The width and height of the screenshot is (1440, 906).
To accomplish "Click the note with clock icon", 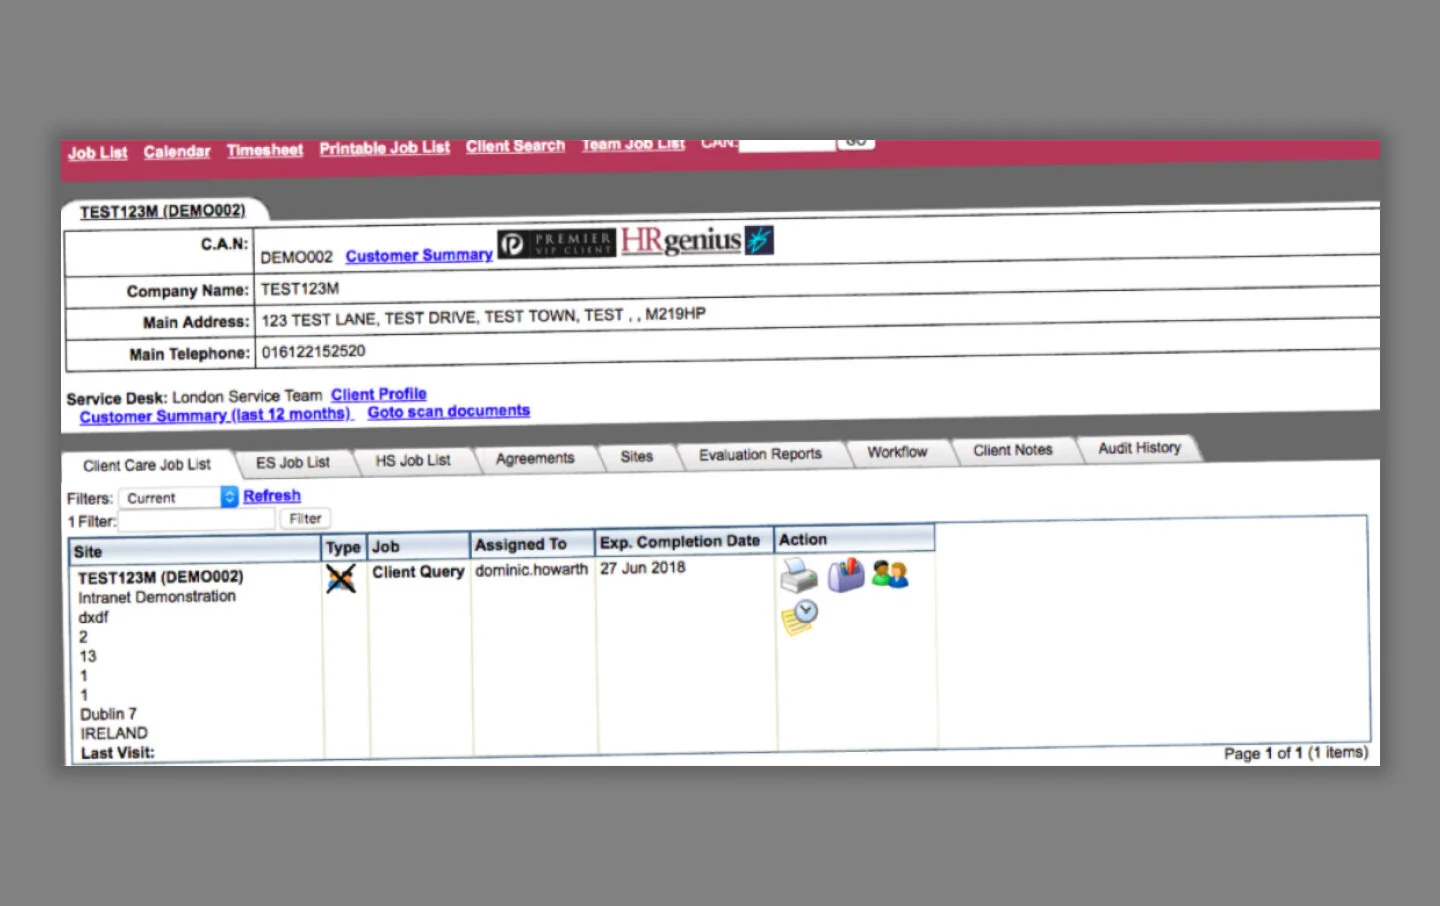I will pos(799,618).
